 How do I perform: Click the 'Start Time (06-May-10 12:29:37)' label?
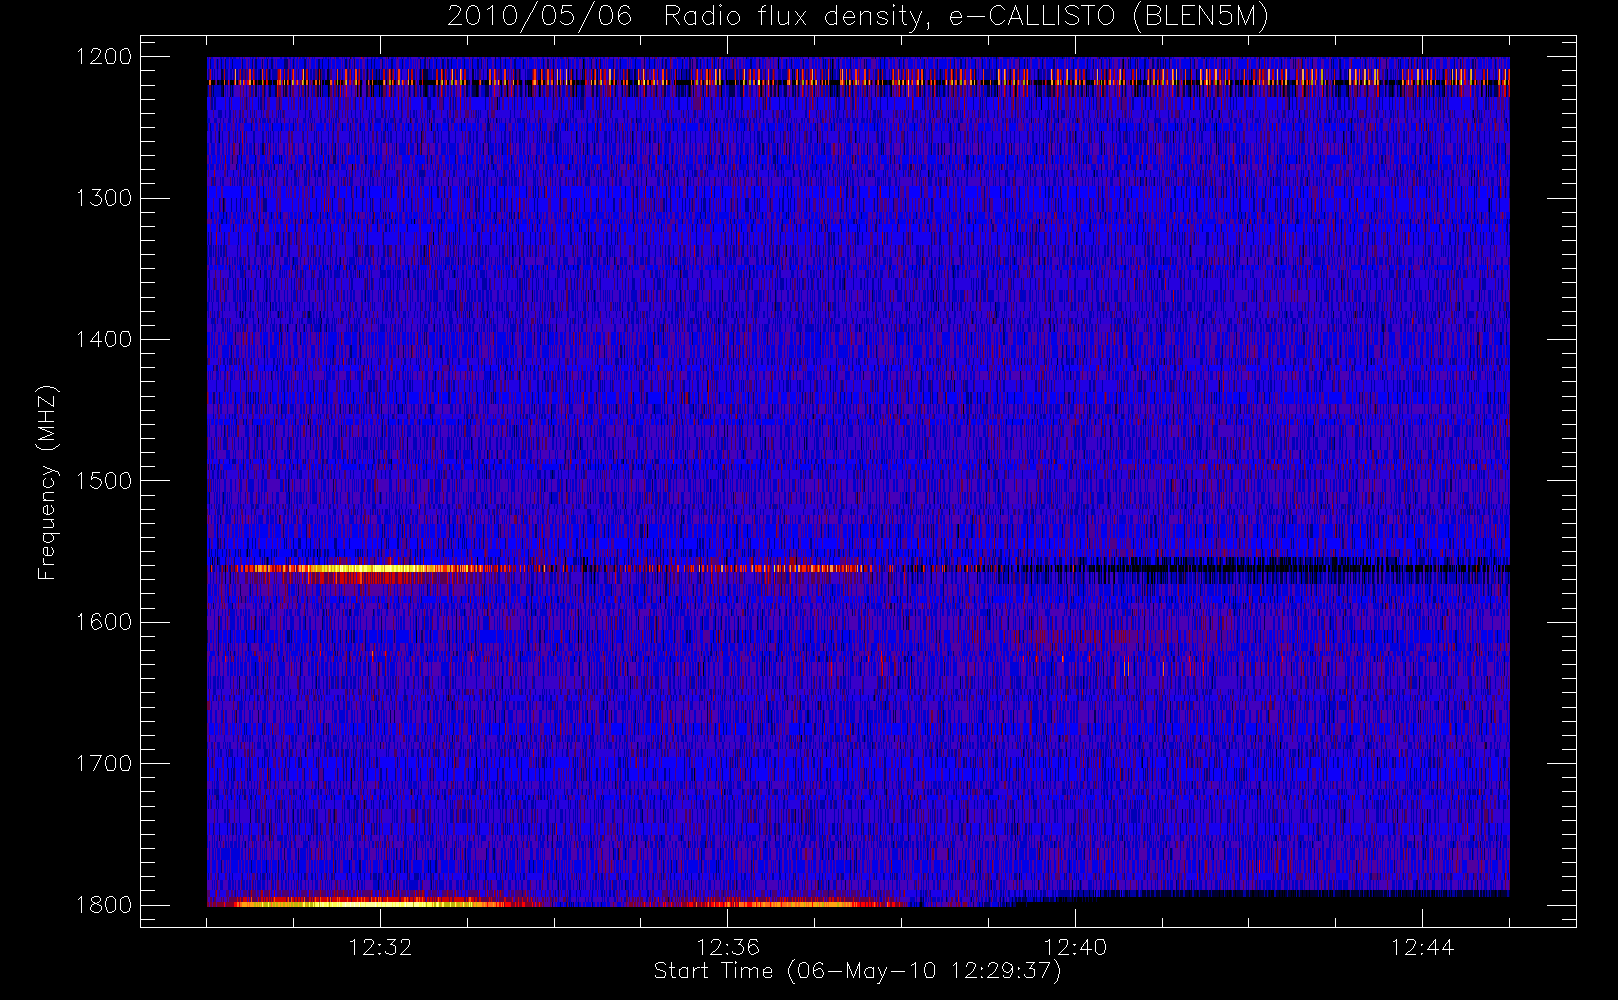click(x=857, y=971)
